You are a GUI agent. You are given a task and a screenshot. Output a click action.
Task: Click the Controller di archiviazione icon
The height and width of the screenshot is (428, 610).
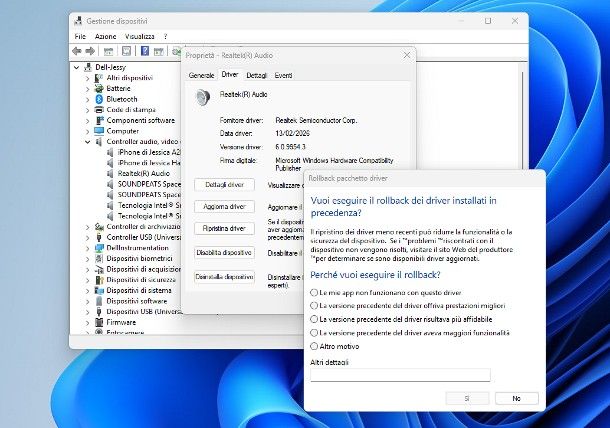[99, 226]
